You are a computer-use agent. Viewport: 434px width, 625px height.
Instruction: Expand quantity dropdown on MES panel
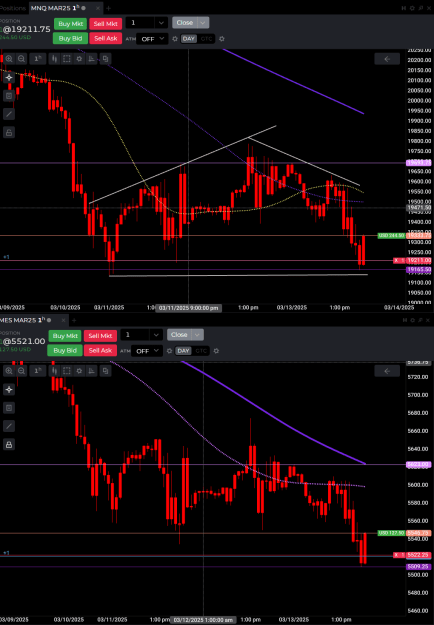156,335
